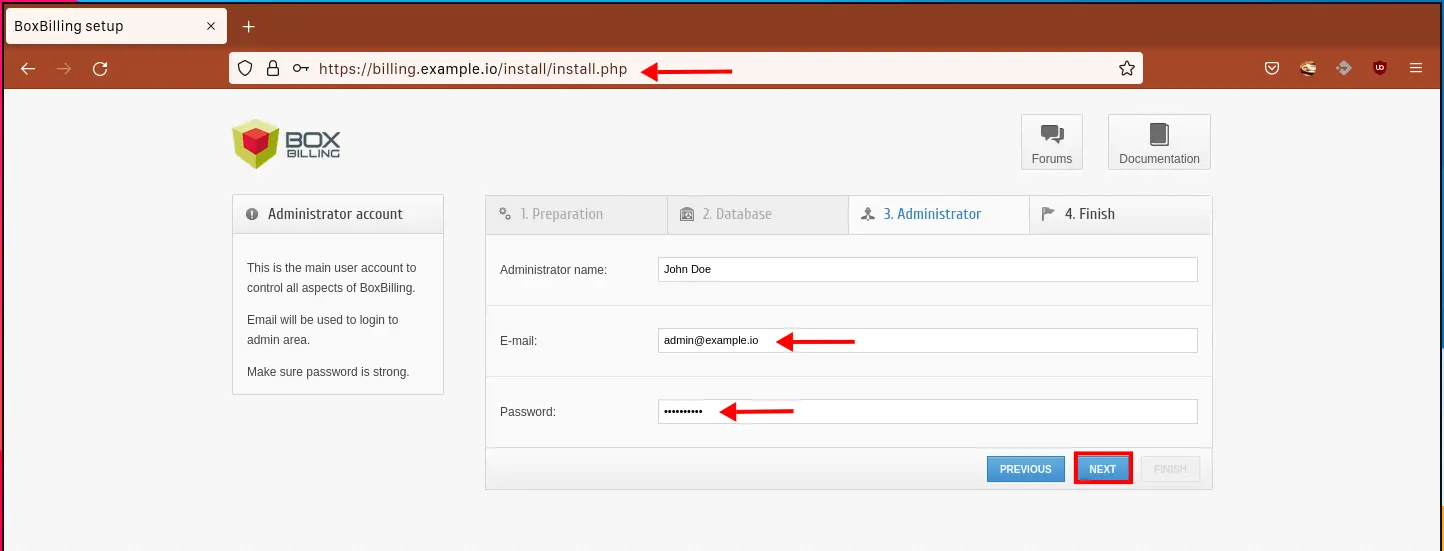The width and height of the screenshot is (1444, 551).
Task: Click the E-mail input field
Action: [927, 340]
